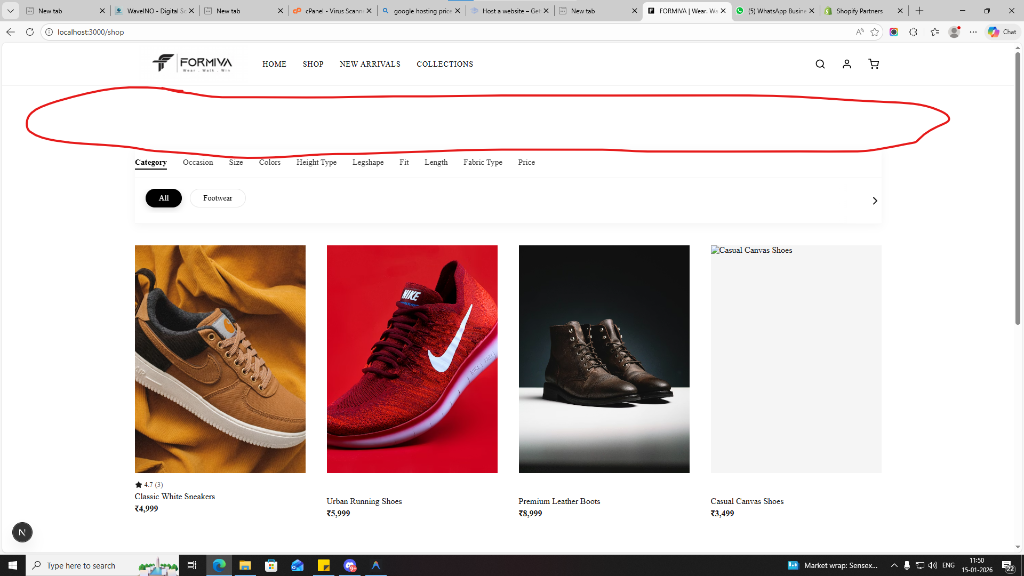
Task: Open the browser tab list dropdown
Action: point(11,10)
